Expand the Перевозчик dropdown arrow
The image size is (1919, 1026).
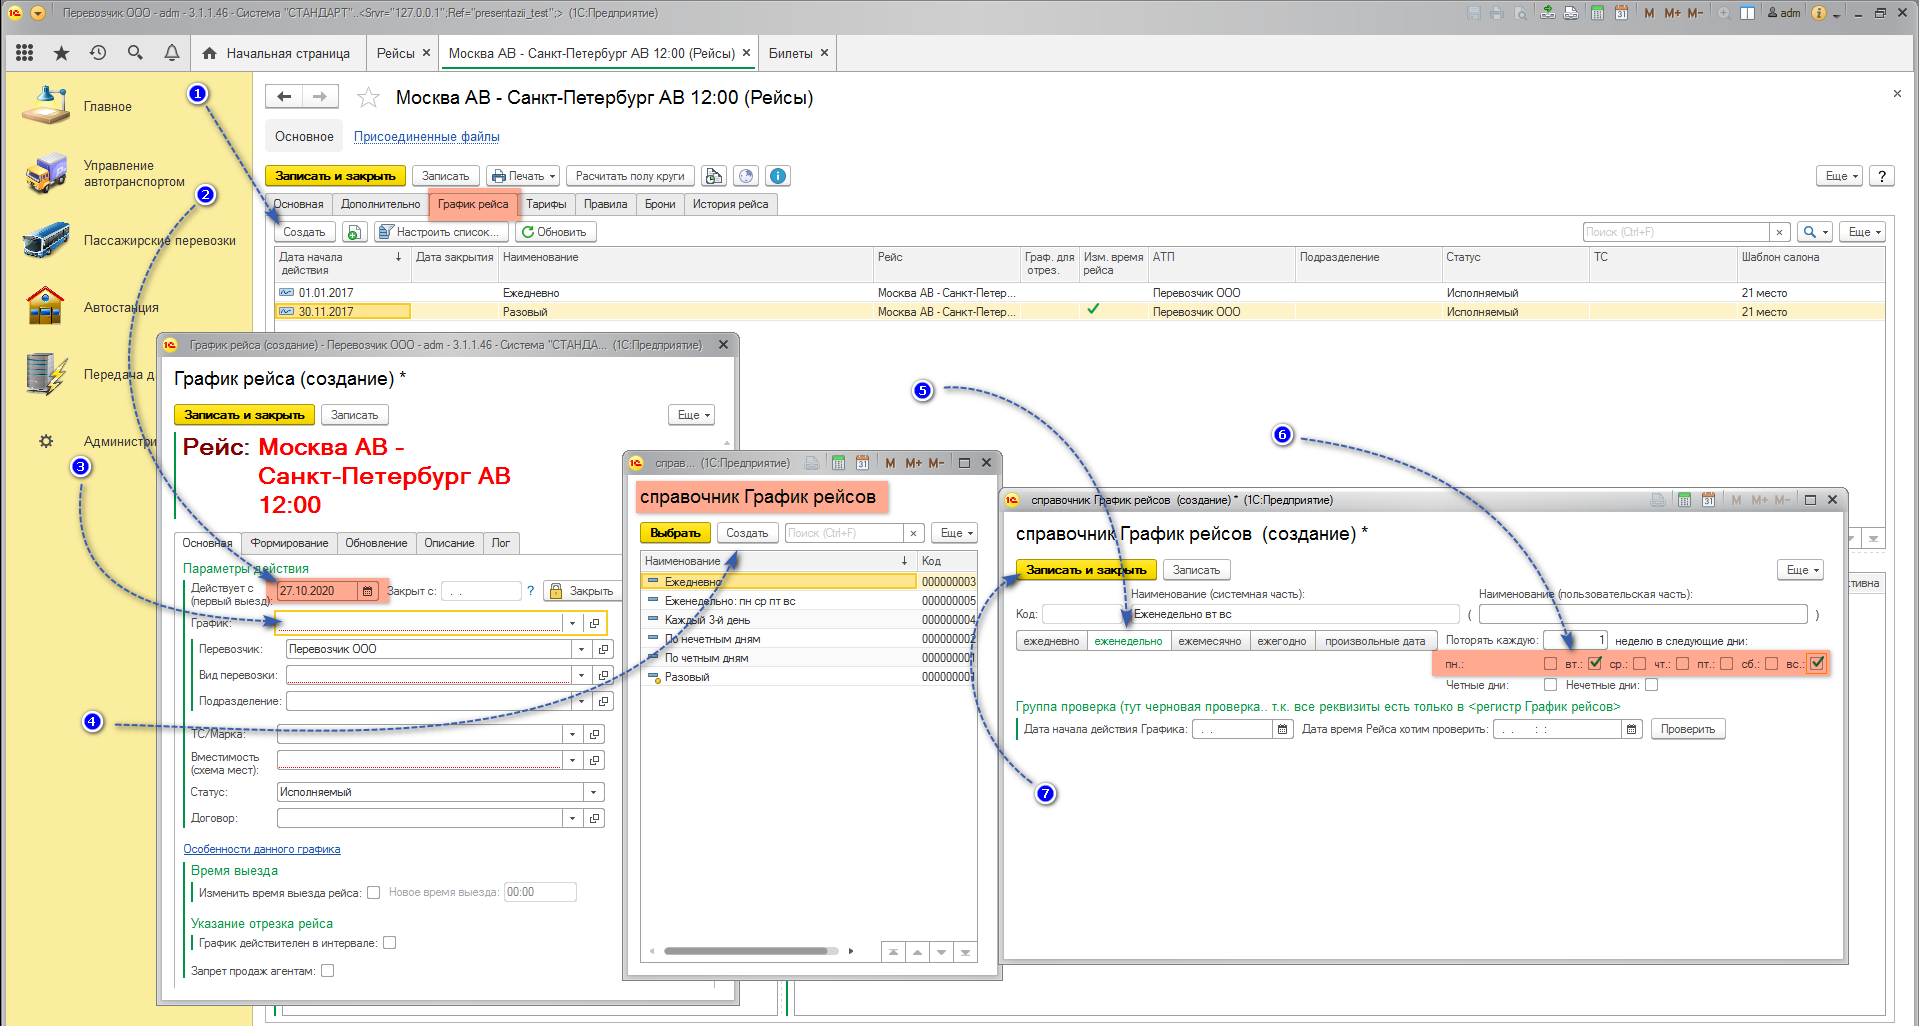581,649
